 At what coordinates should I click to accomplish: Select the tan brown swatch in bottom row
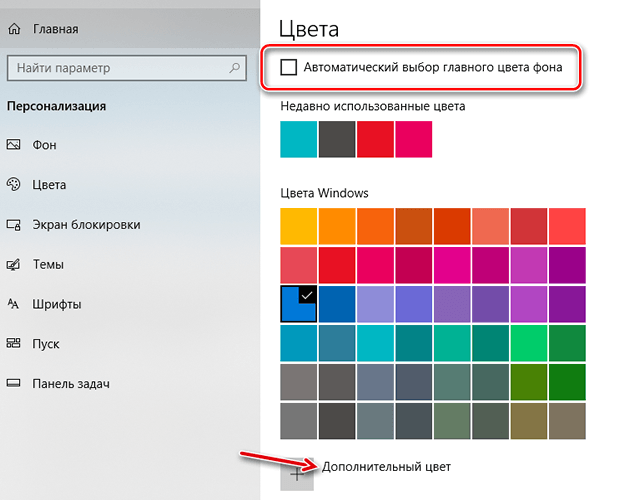tap(567, 421)
